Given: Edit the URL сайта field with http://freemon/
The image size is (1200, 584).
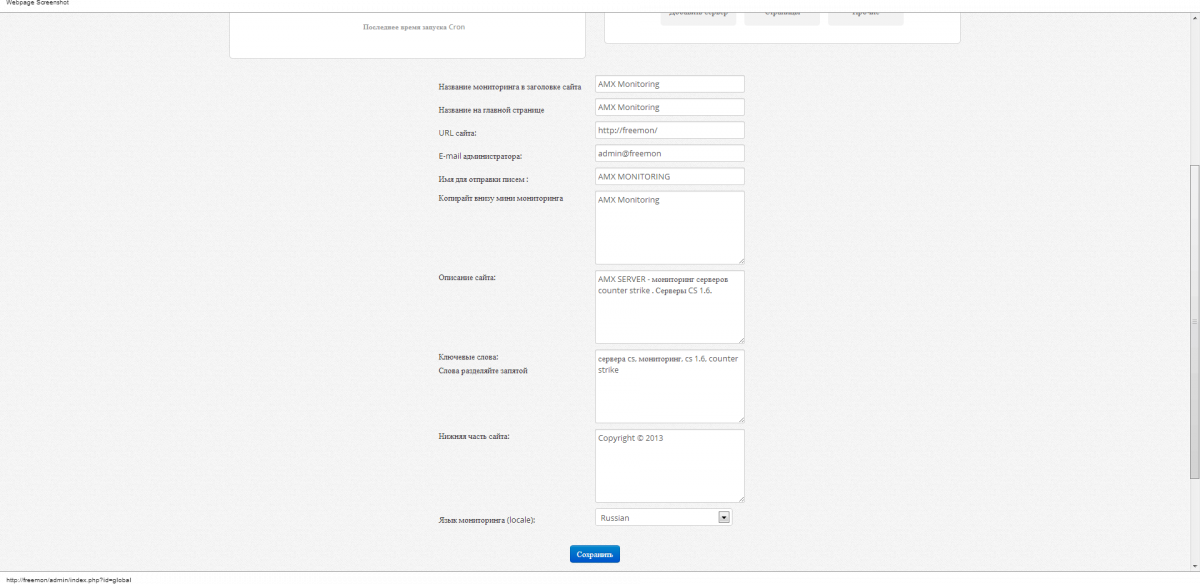Looking at the screenshot, I should (x=669, y=130).
